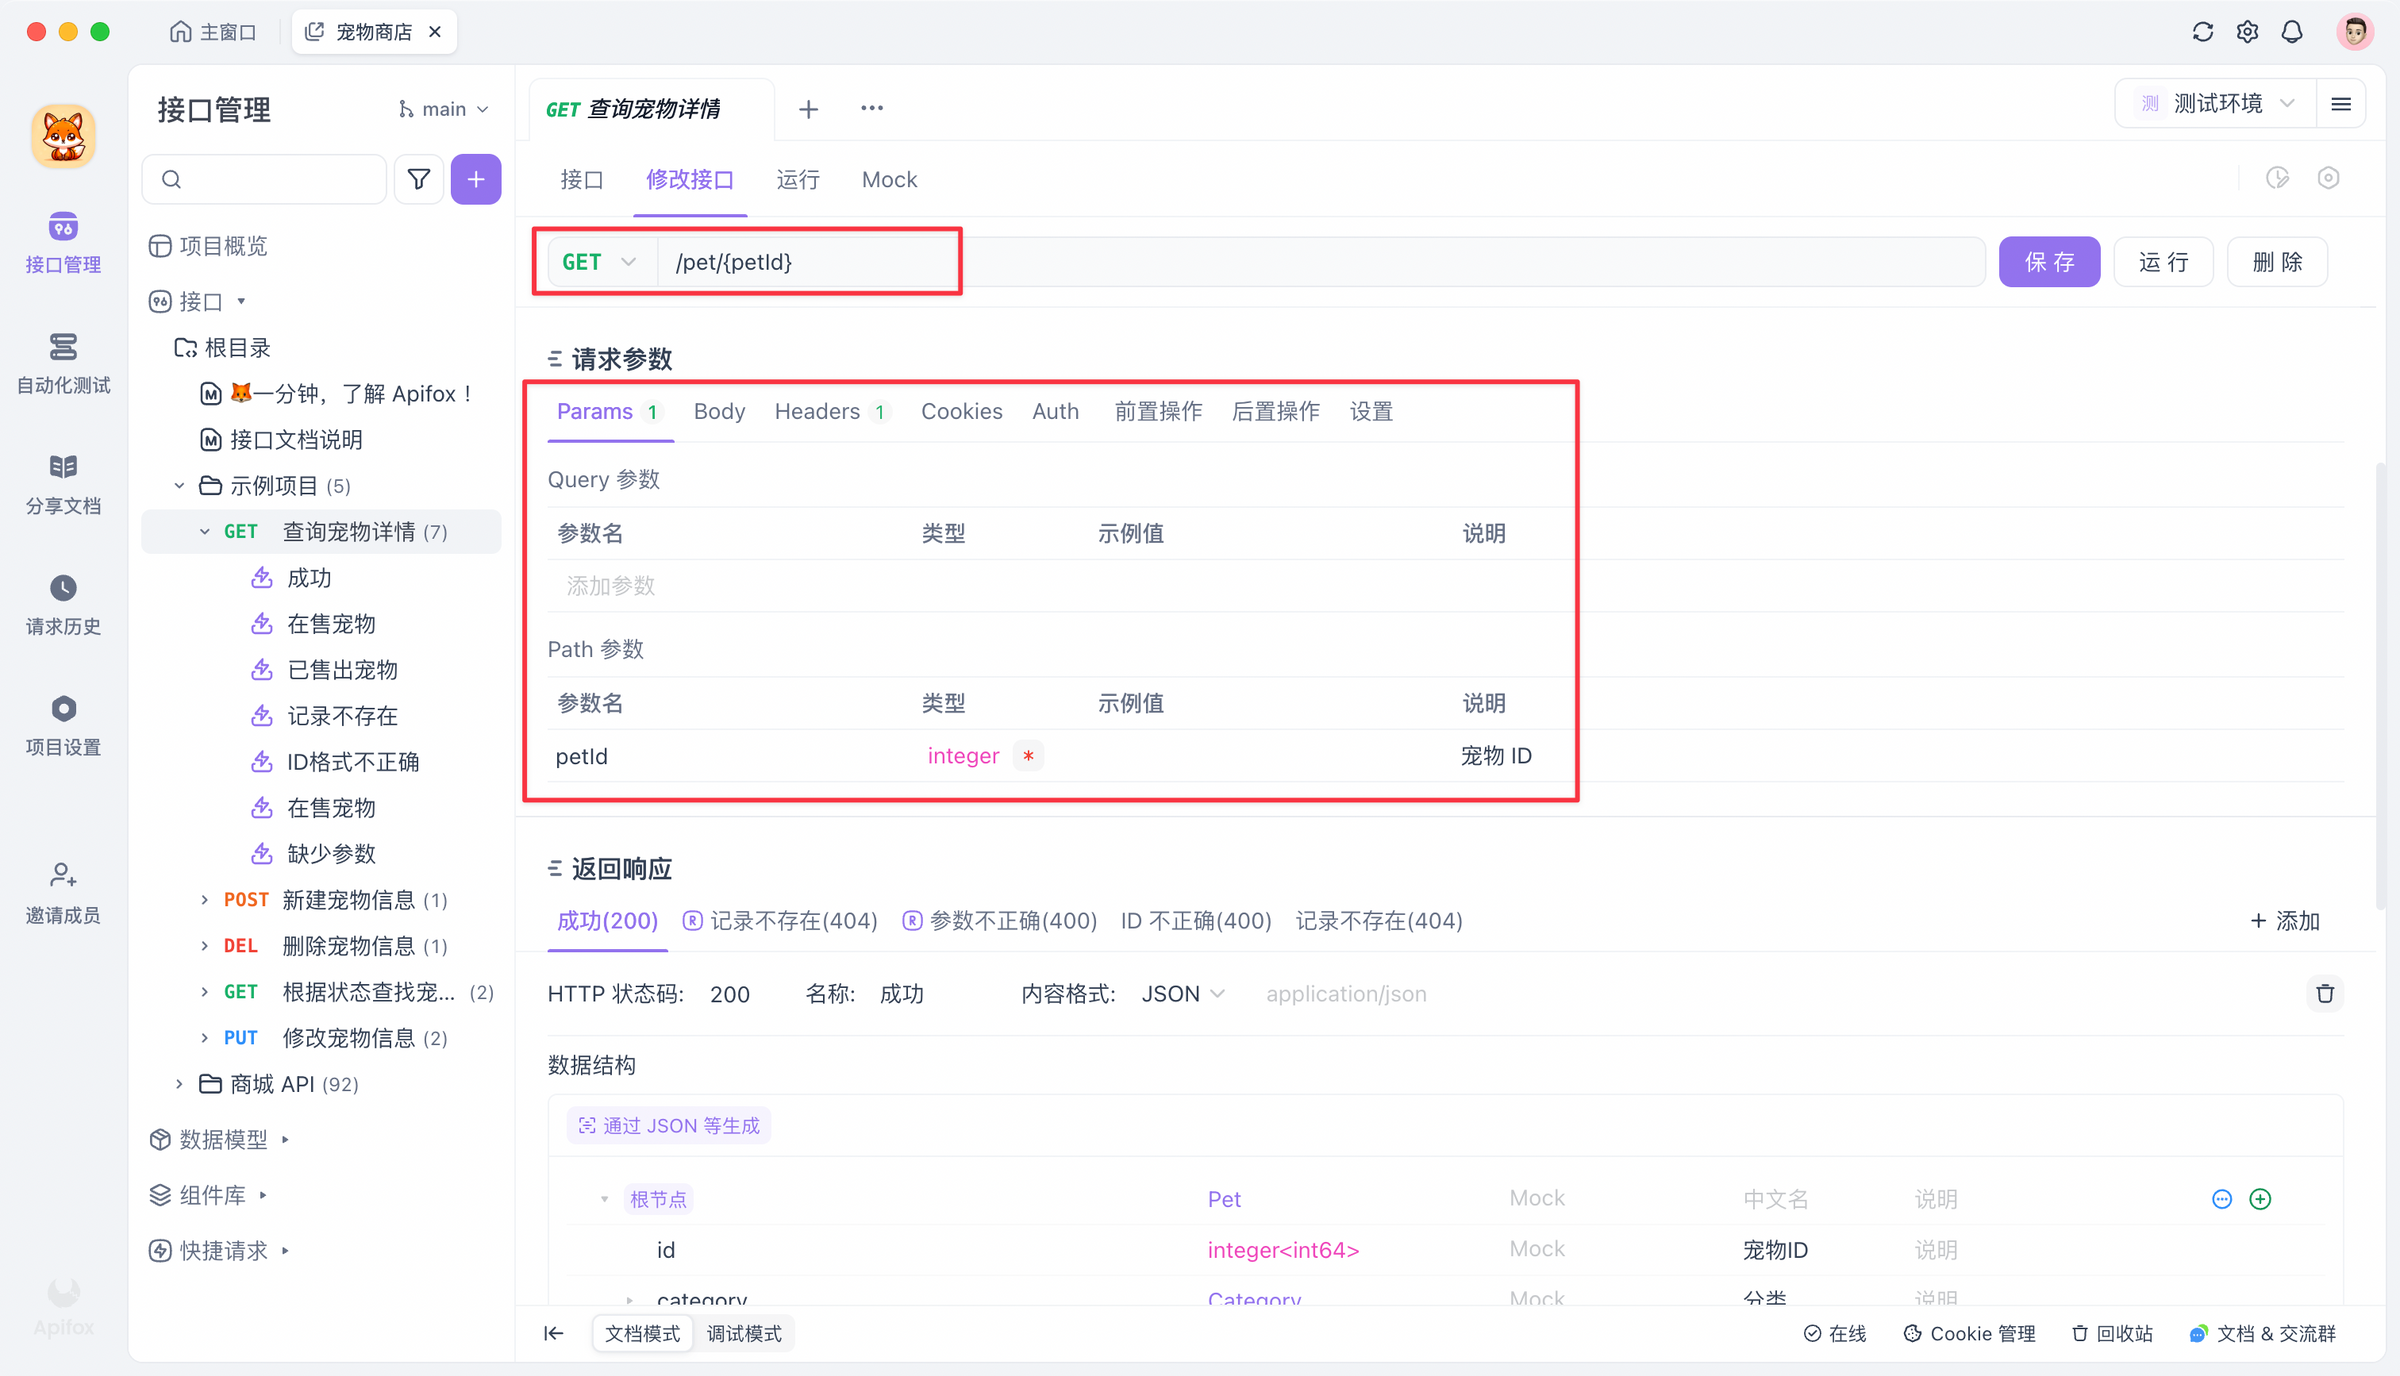The width and height of the screenshot is (2400, 1376).
Task: Click the 通过 JSON 等生成 button
Action: click(x=668, y=1124)
